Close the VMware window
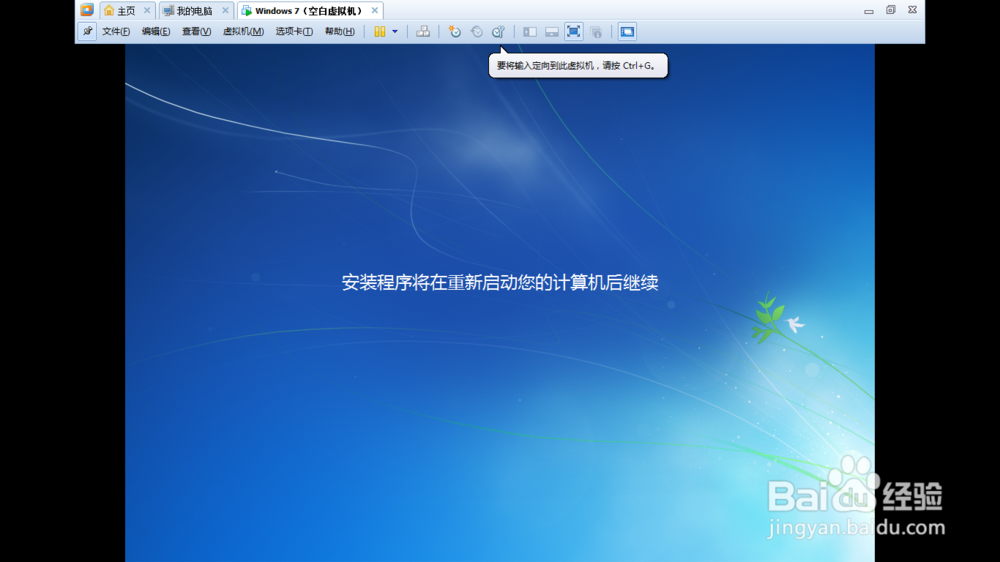The image size is (1000, 562). [x=912, y=10]
